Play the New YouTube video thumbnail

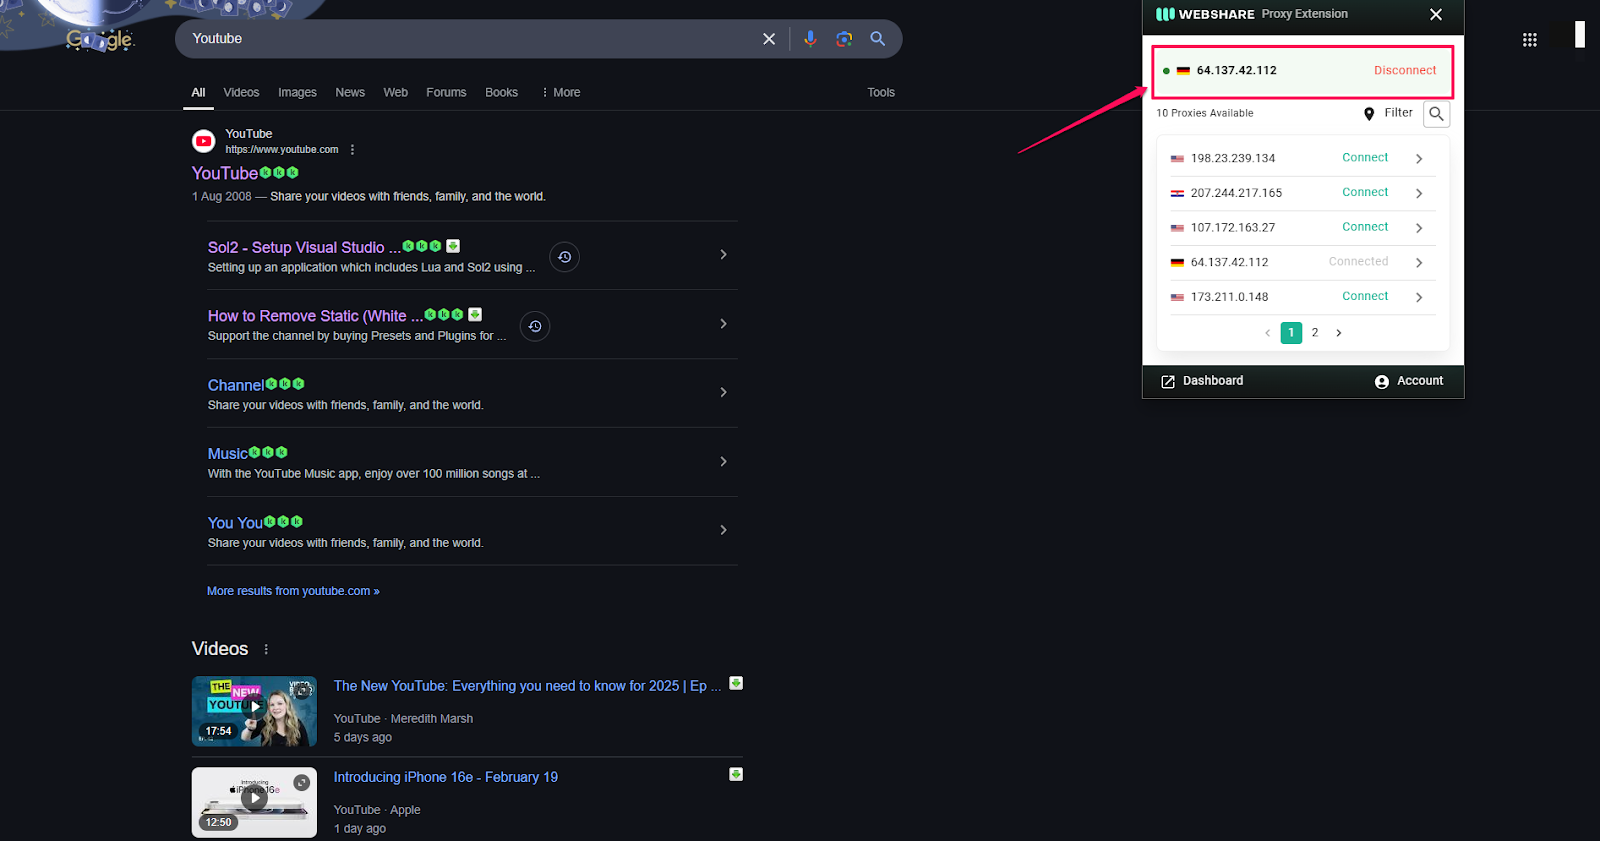(x=254, y=711)
